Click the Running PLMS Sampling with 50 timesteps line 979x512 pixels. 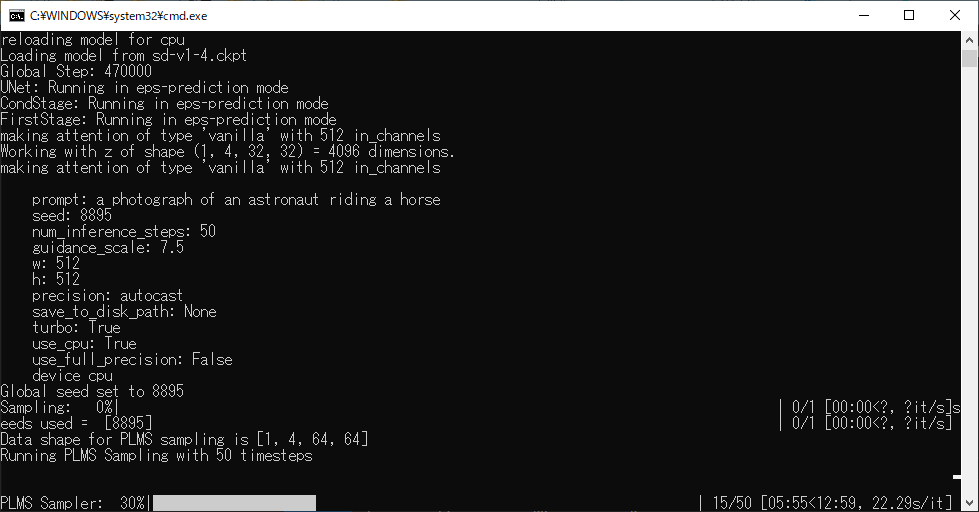[x=156, y=456]
